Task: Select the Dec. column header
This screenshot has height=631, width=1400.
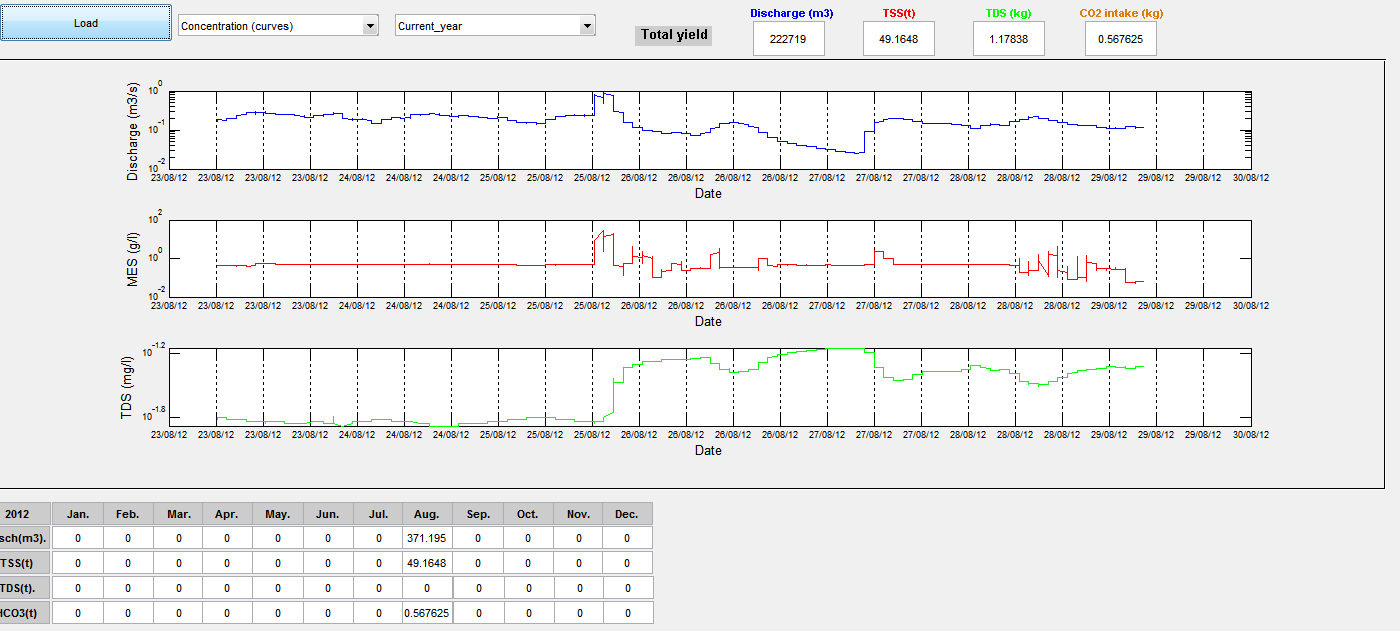Action: tap(627, 514)
